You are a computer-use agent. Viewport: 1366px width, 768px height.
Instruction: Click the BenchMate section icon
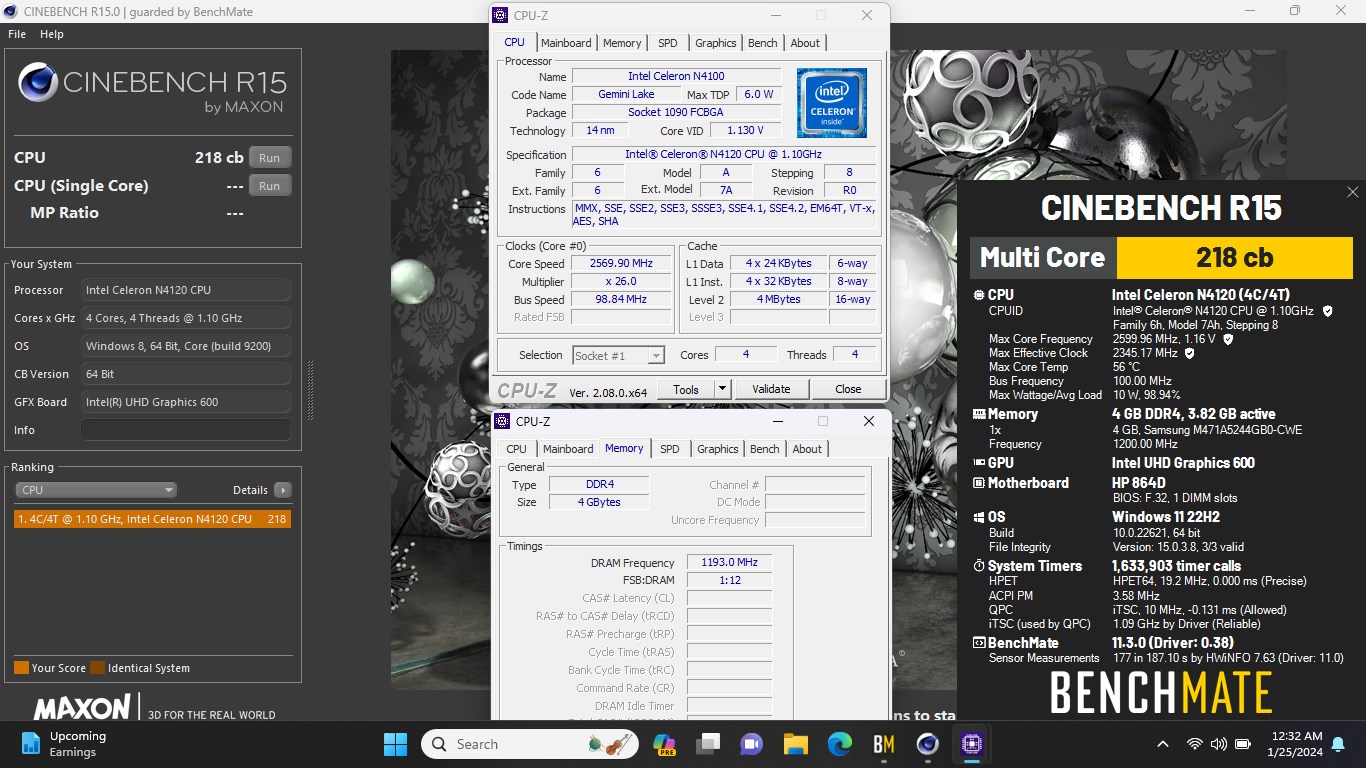pos(979,643)
